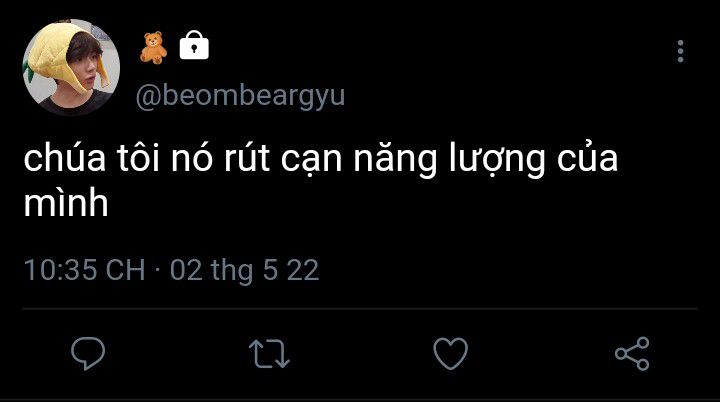
Task: Click the tweet's first line starting with chúa tôi
Action: coord(321,159)
